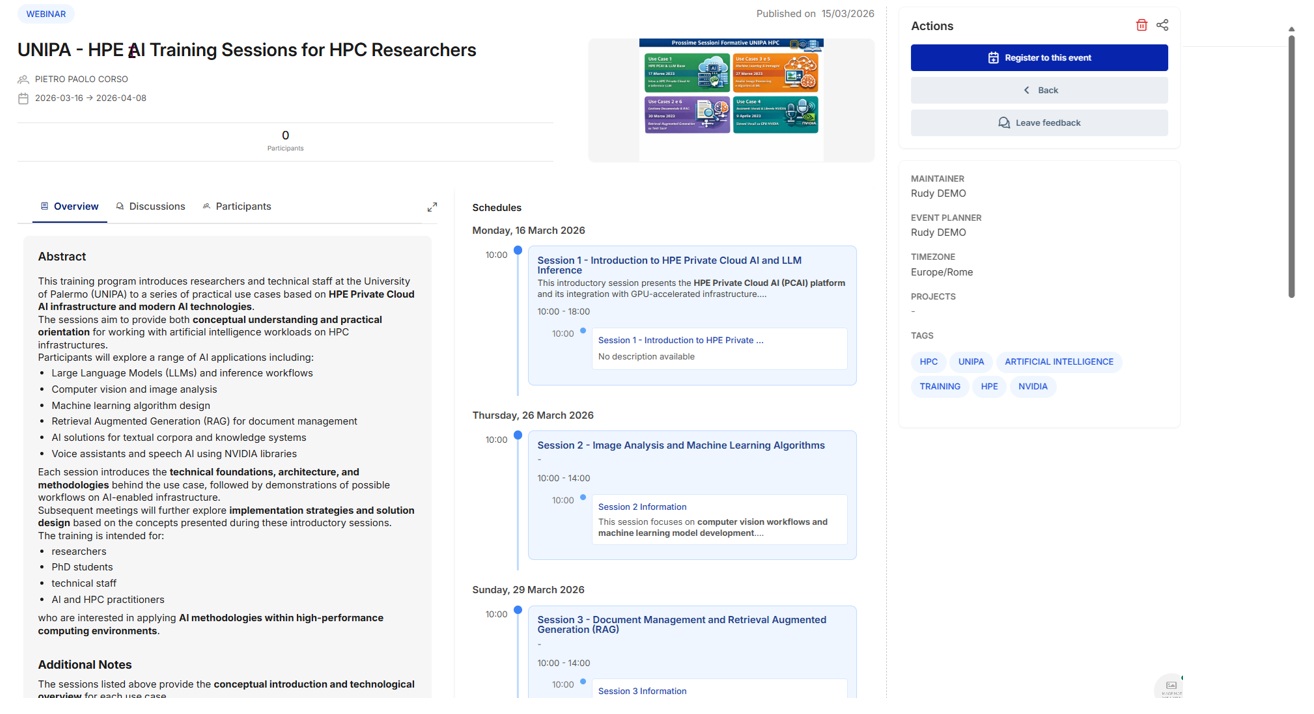Viewport: 1314px width, 714px height.
Task: Open Session 2 Image Analysis schedule title
Action: tap(681, 445)
